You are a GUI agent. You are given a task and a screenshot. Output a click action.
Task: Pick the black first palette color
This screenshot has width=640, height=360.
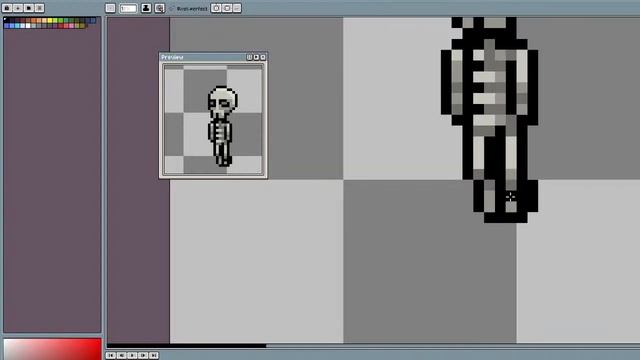tap(6, 20)
